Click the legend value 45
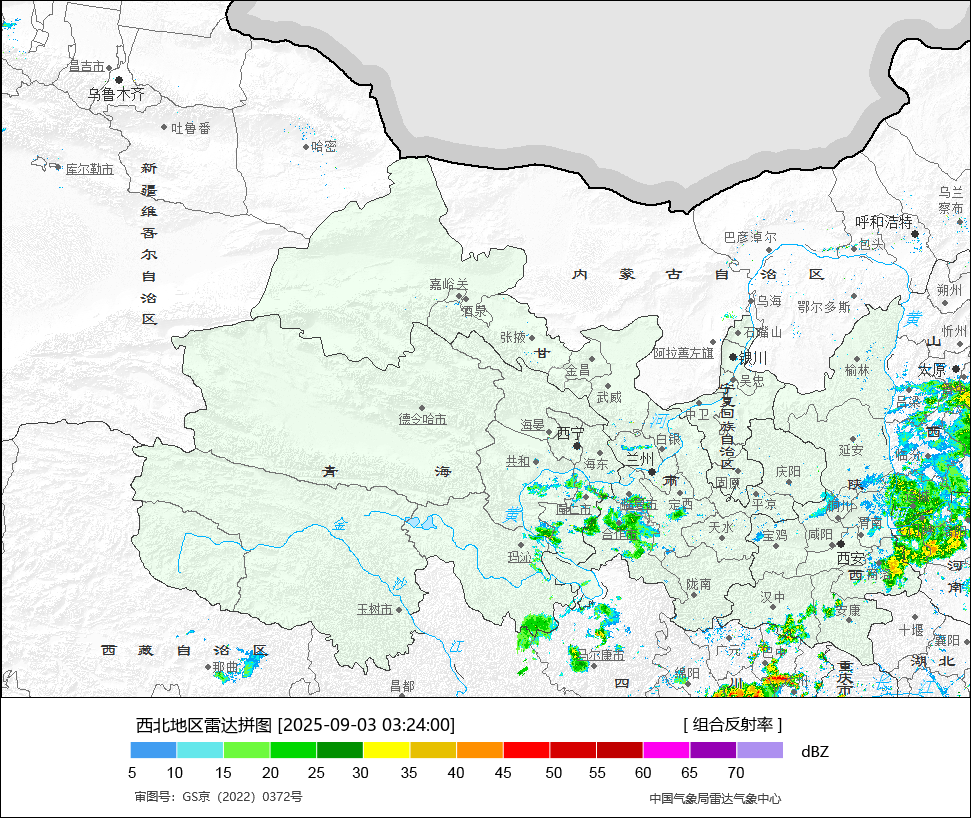This screenshot has height=818, width=971. click(503, 773)
